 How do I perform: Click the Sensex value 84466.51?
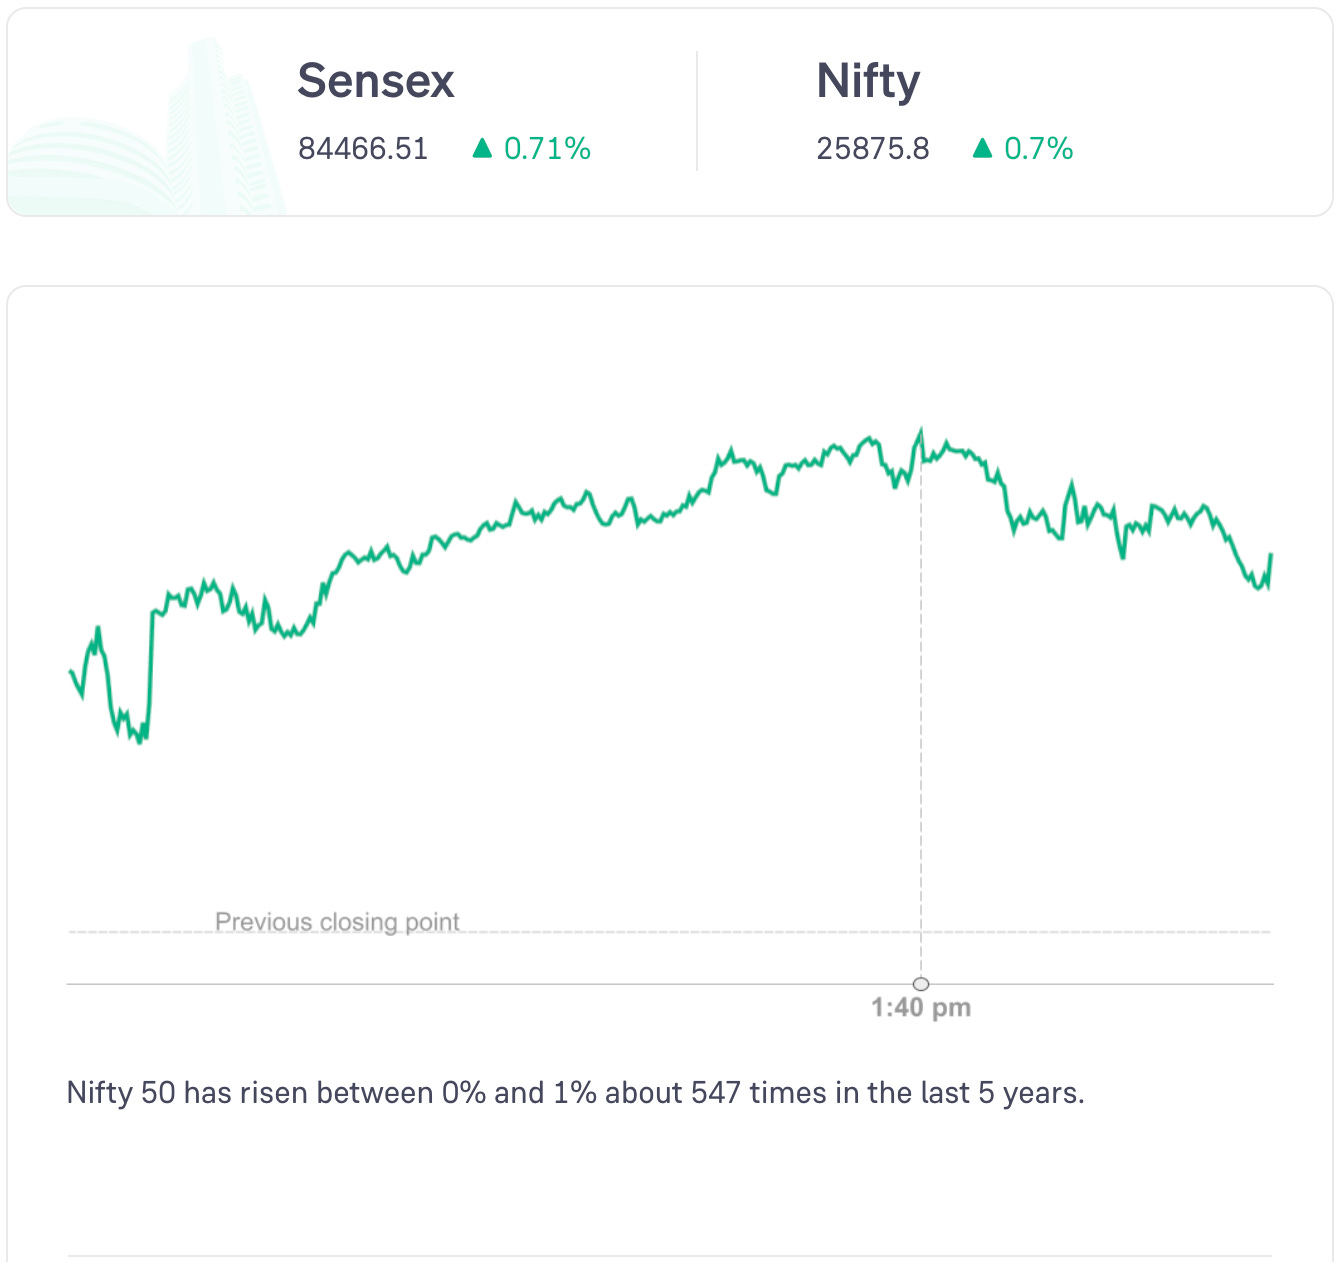[363, 149]
